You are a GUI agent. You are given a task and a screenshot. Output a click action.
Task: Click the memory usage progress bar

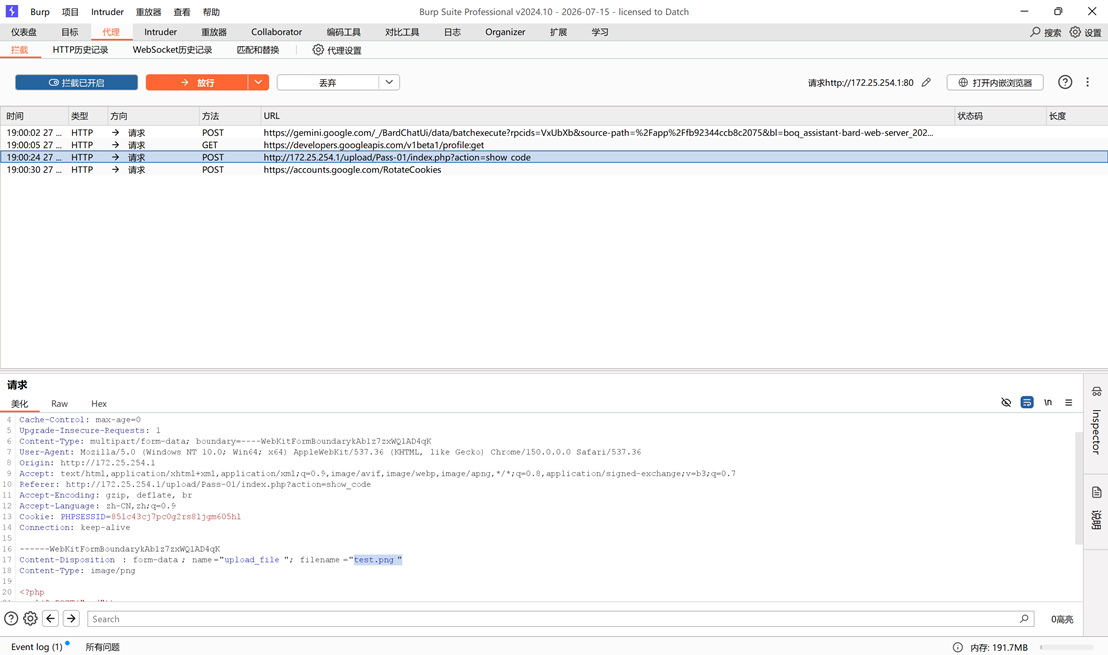[1067, 647]
